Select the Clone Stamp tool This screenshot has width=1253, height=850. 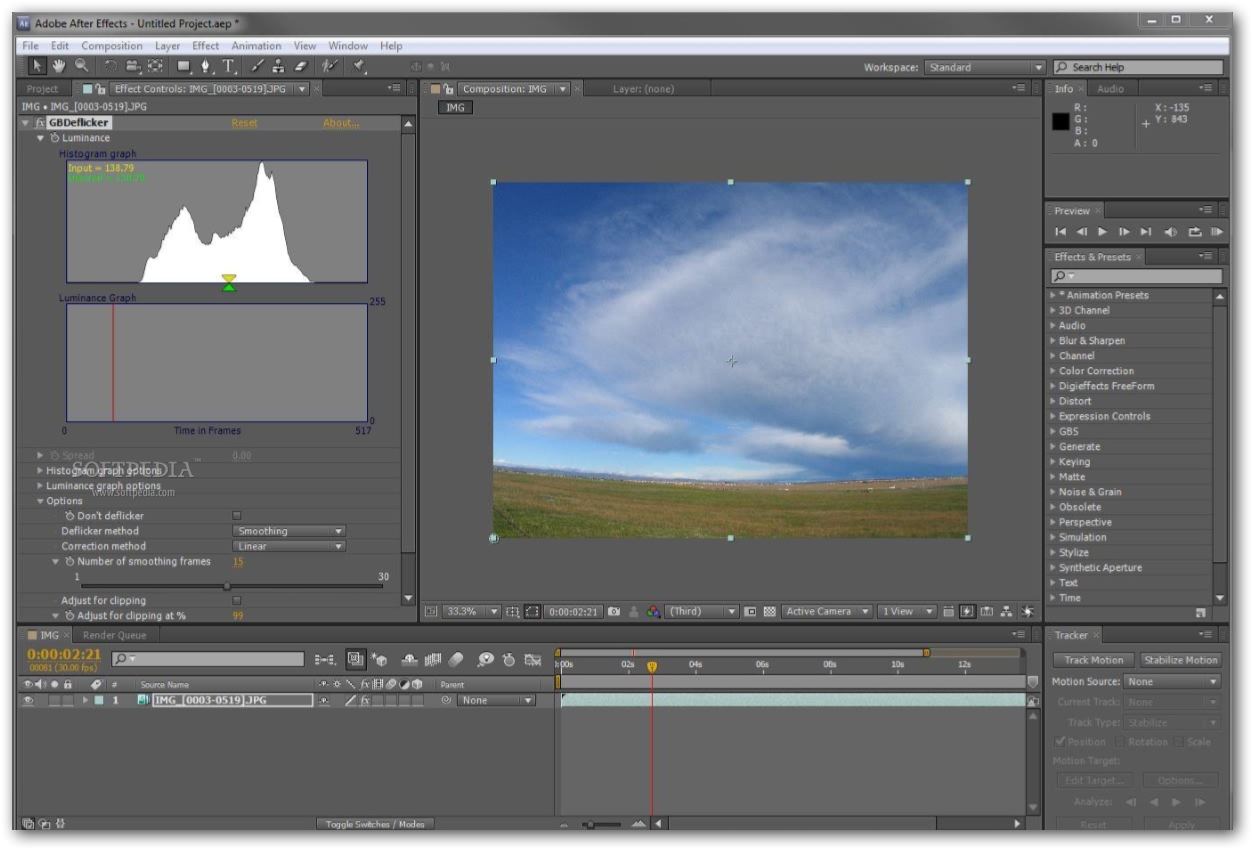(279, 67)
